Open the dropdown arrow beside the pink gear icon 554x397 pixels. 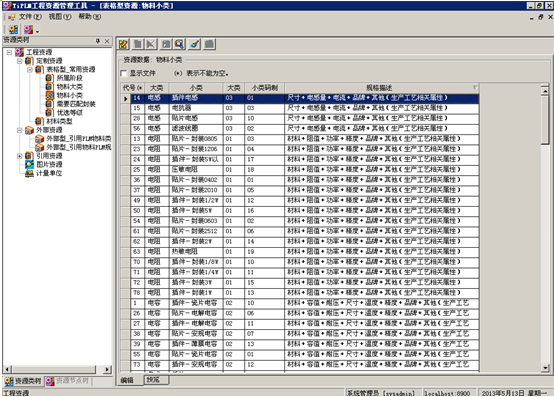tap(37, 31)
